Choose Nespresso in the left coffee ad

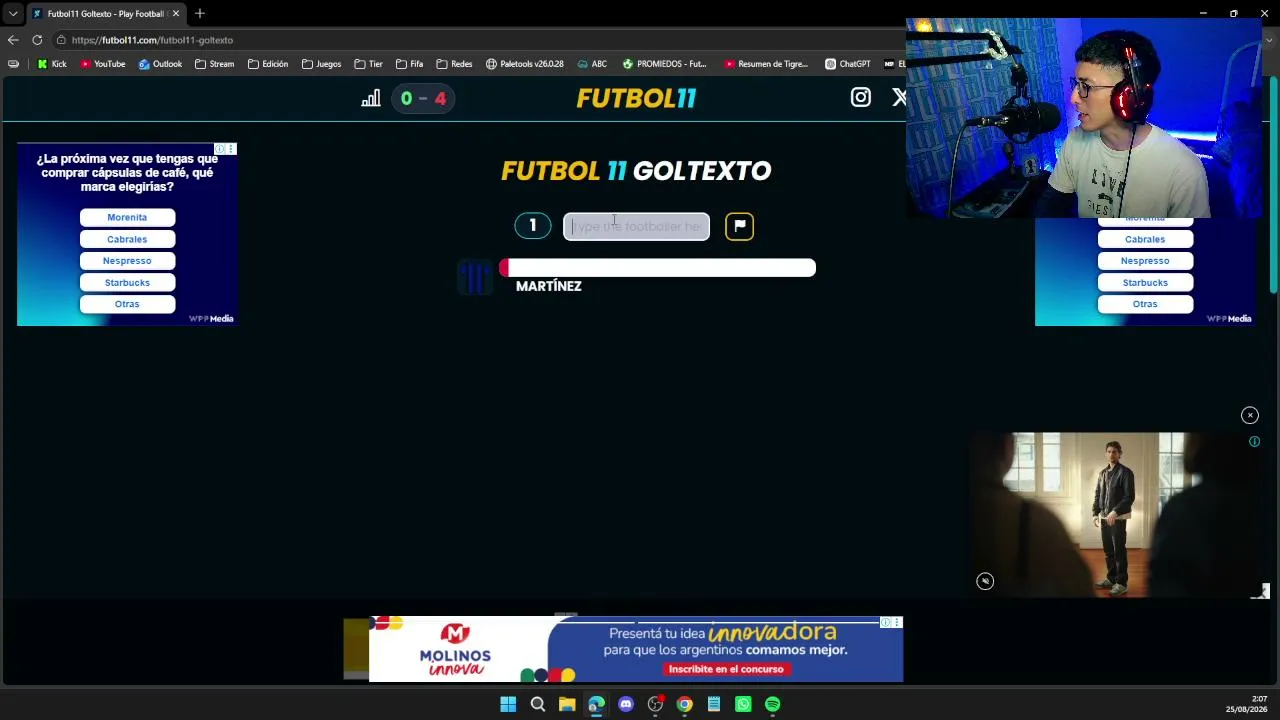coord(127,261)
